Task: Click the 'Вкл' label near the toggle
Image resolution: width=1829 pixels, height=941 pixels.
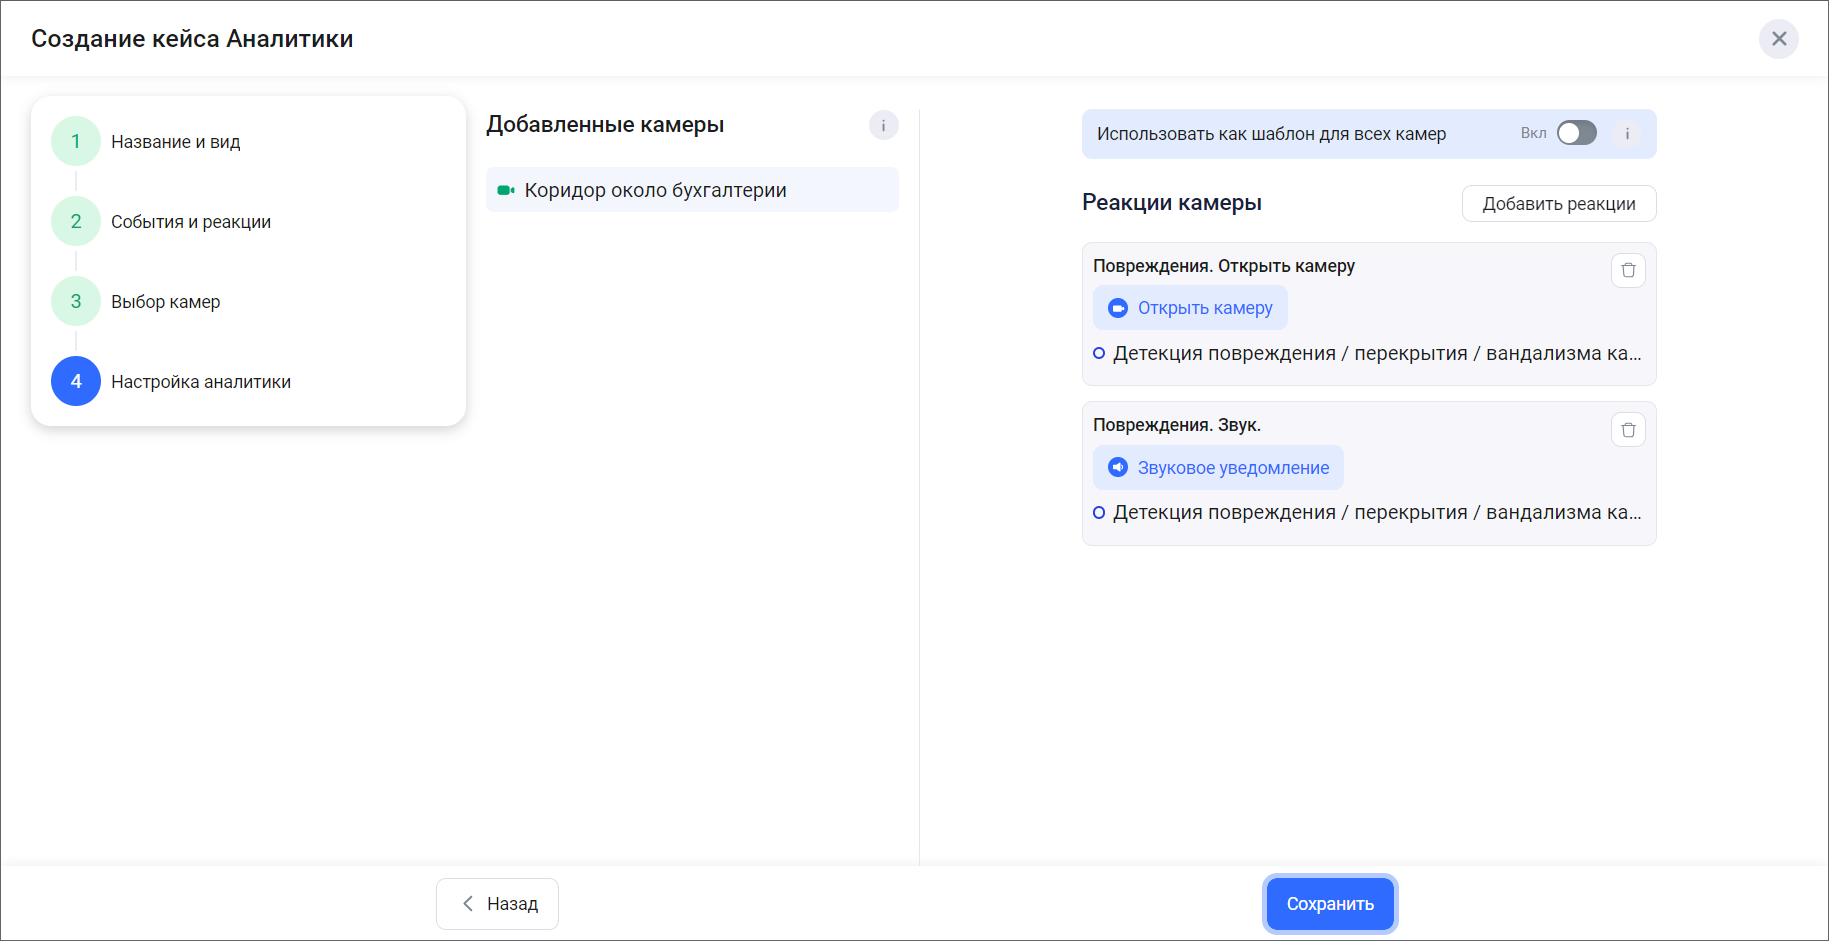Action: click(1533, 133)
